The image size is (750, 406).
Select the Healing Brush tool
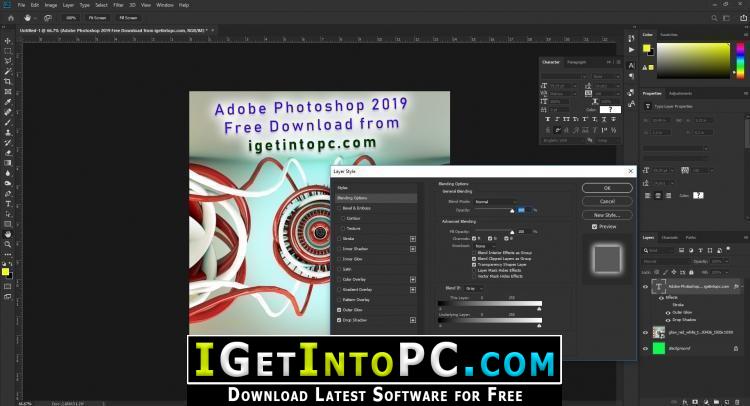click(x=8, y=112)
